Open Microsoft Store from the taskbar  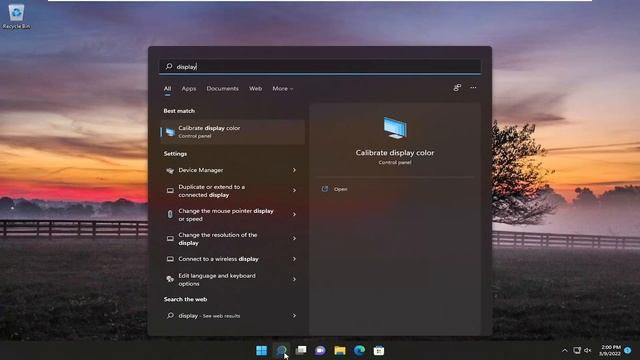pyautogui.click(x=379, y=350)
